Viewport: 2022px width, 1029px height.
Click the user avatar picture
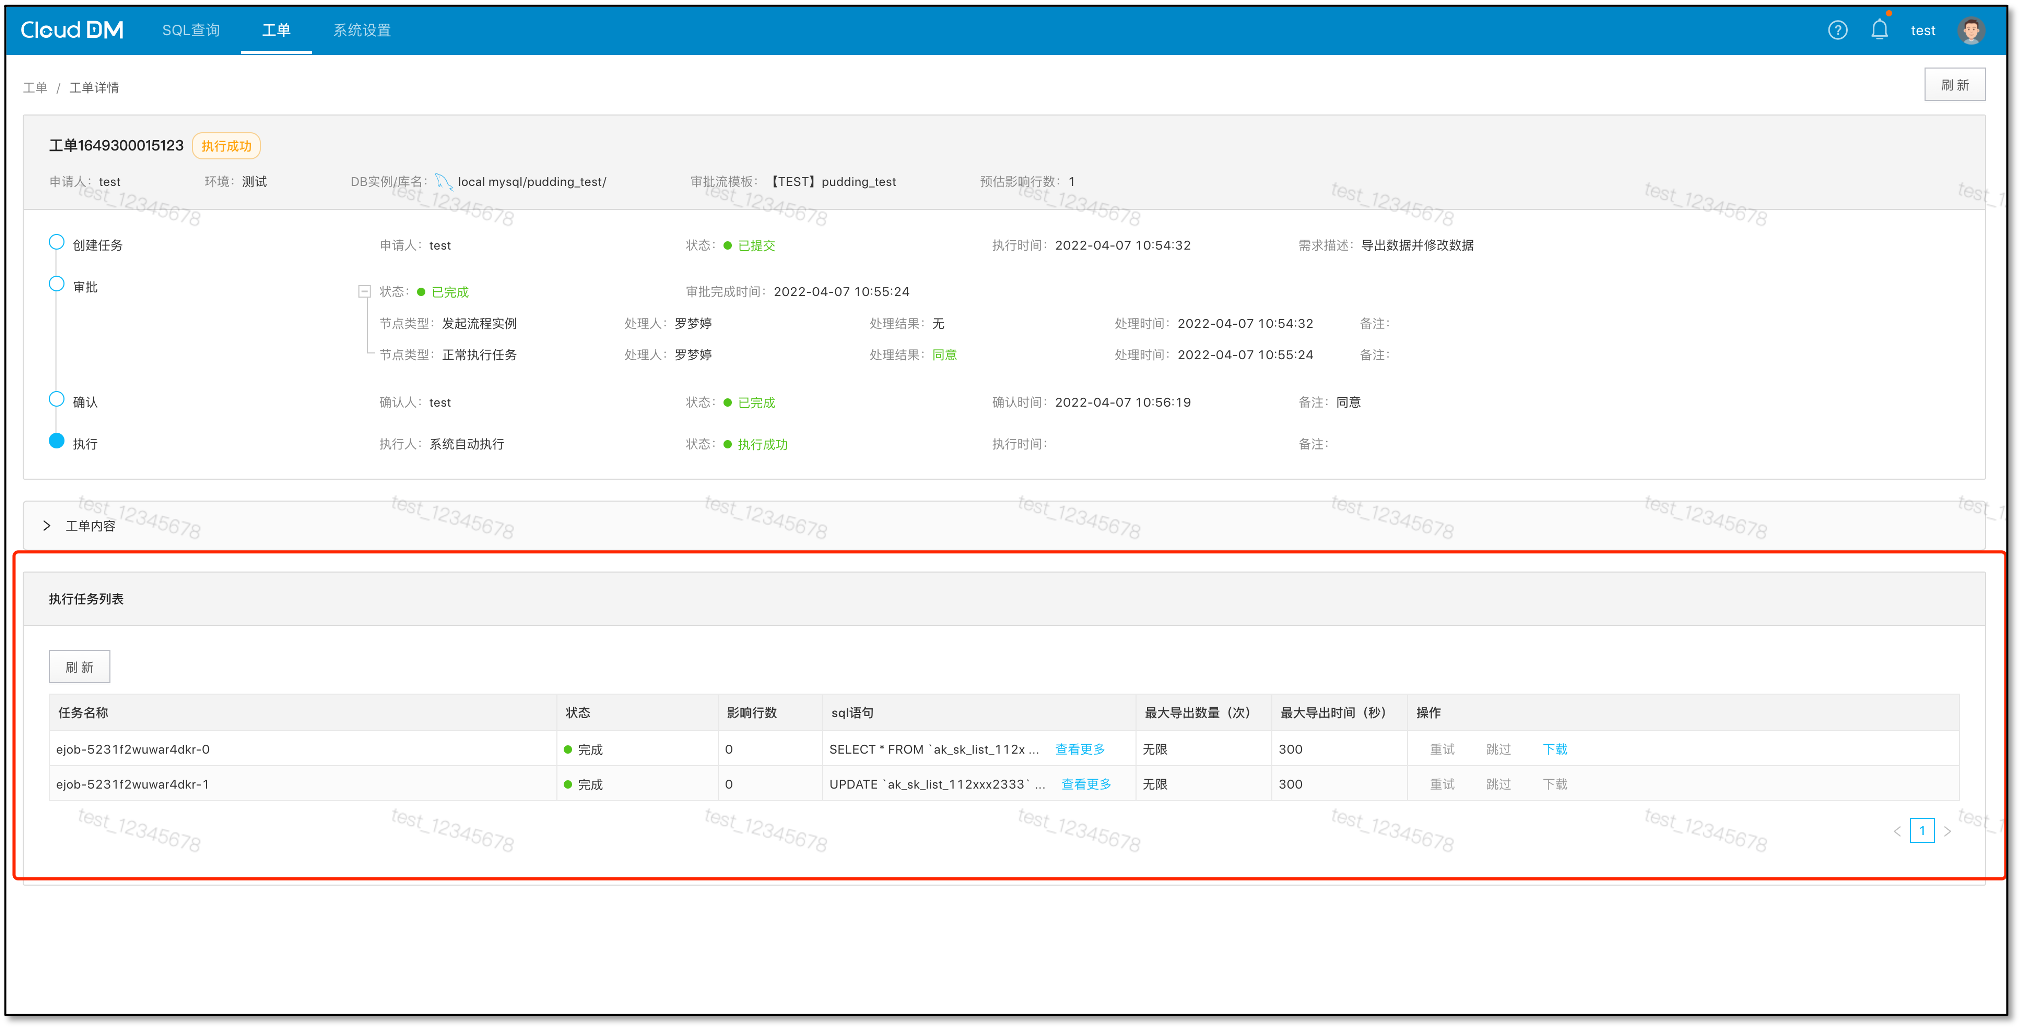(x=1971, y=30)
